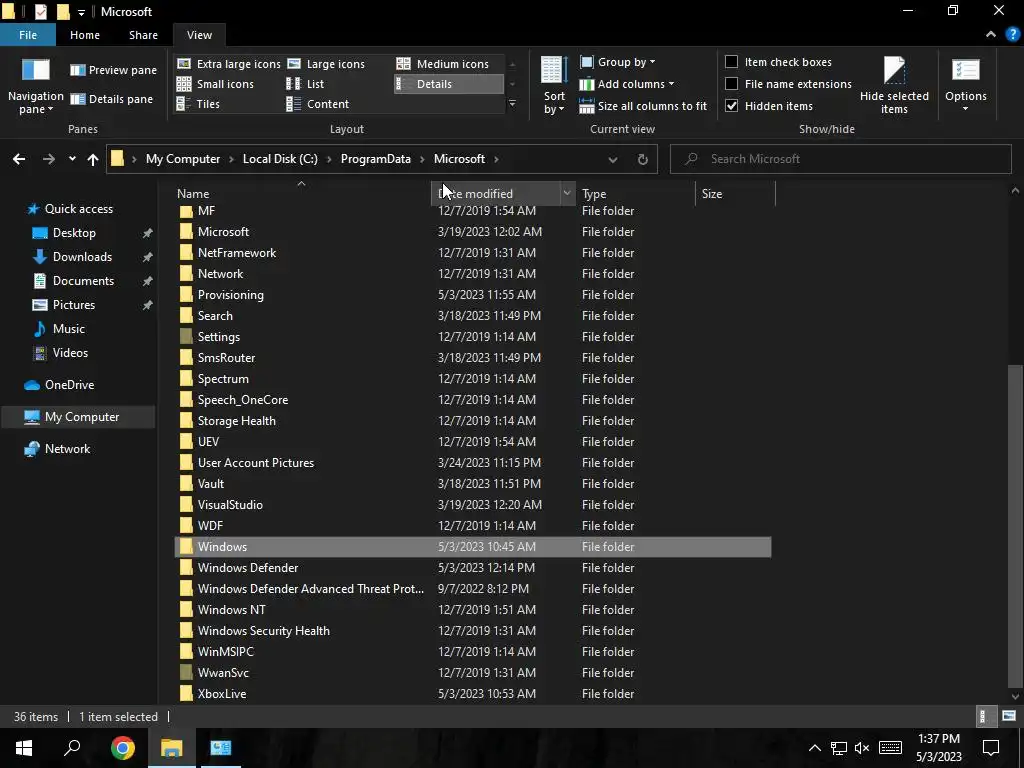Open Quick Access Toolbar customize dropdown
Image resolution: width=1024 pixels, height=768 pixels.
[x=81, y=12]
